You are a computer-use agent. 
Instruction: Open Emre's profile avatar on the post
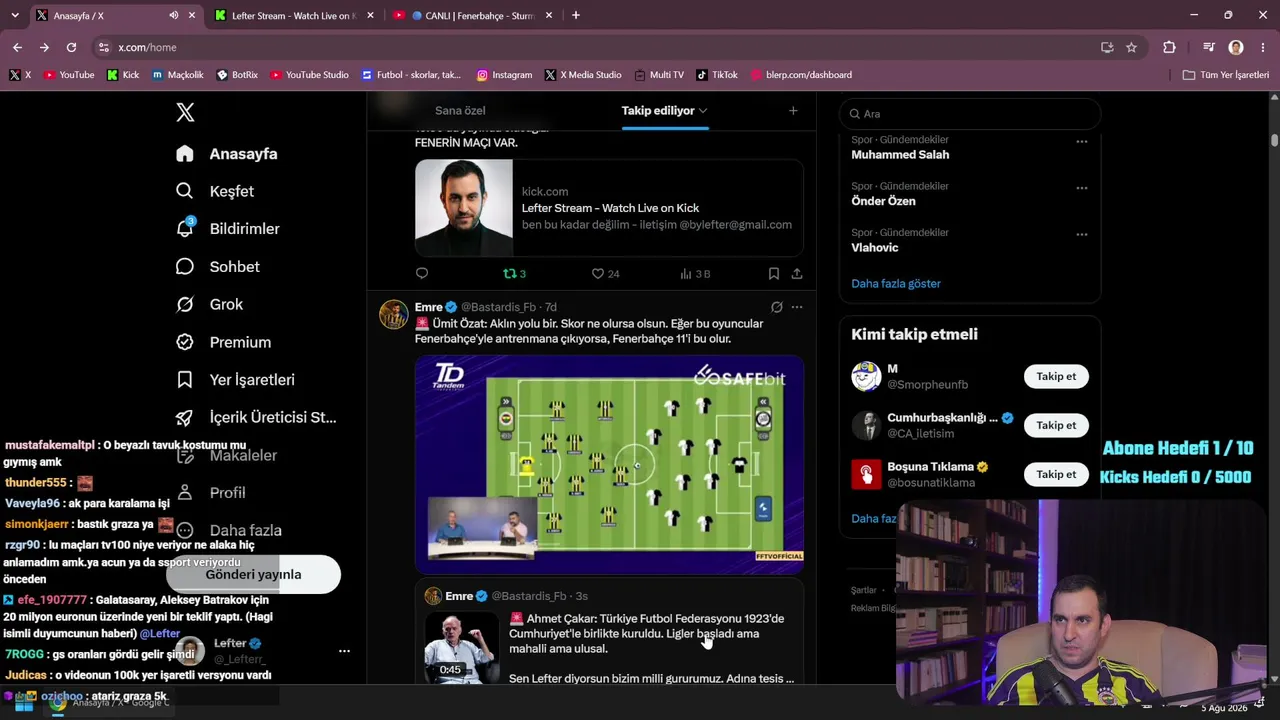click(393, 314)
